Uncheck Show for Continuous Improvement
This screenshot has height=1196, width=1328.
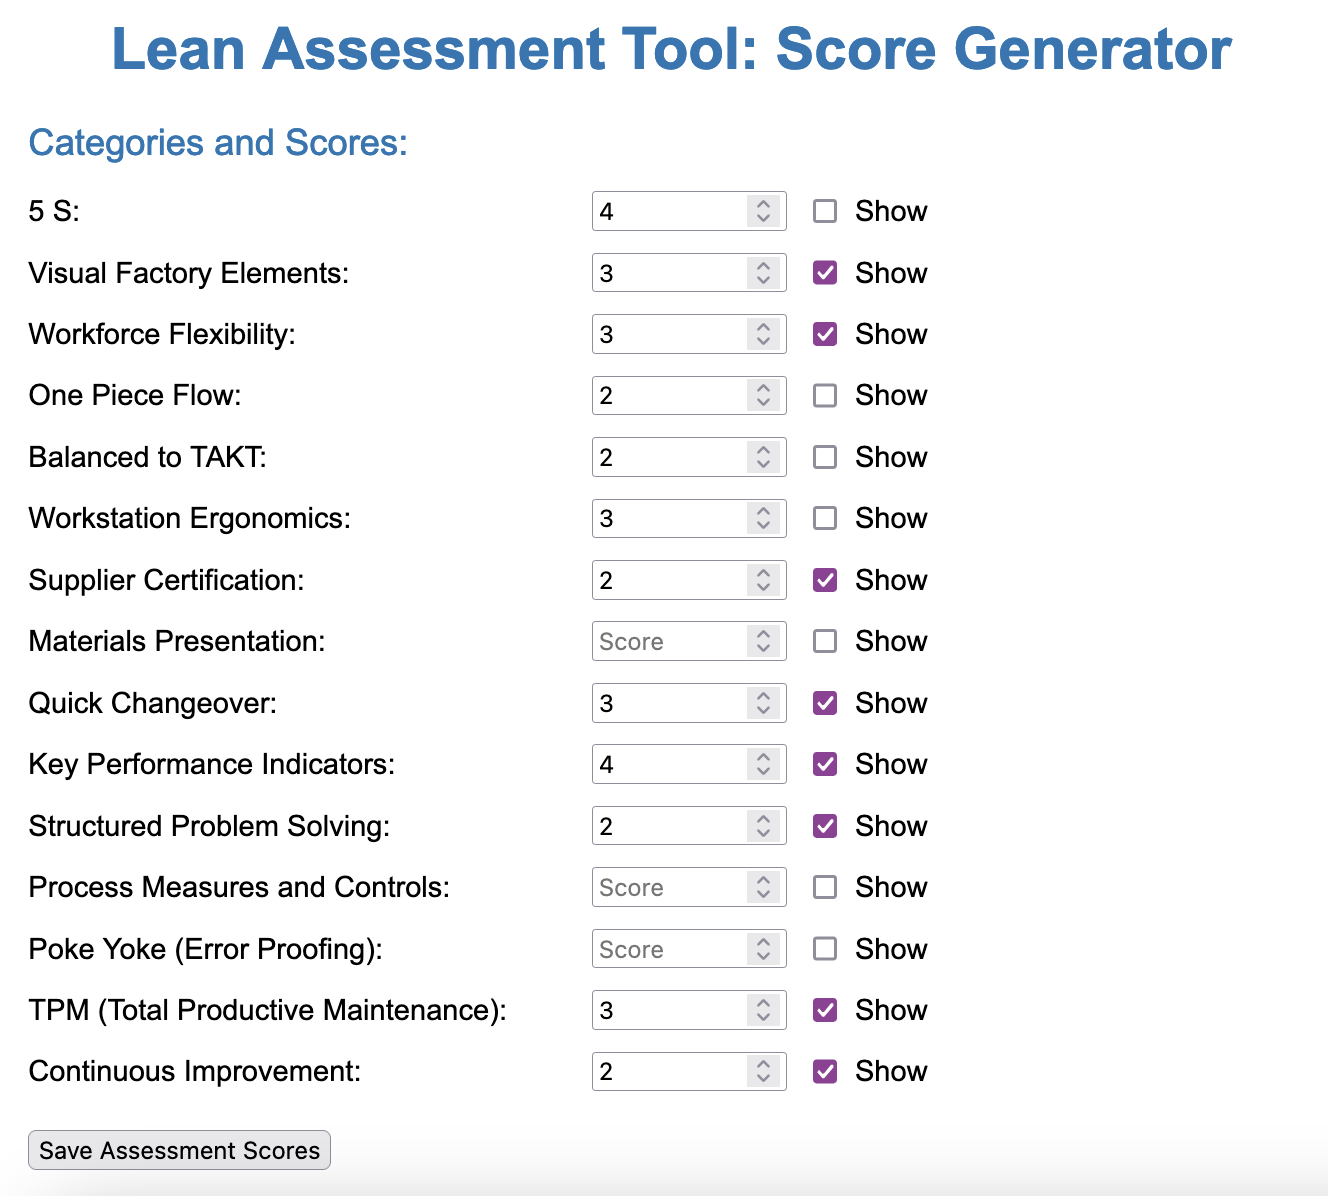[x=824, y=1071]
